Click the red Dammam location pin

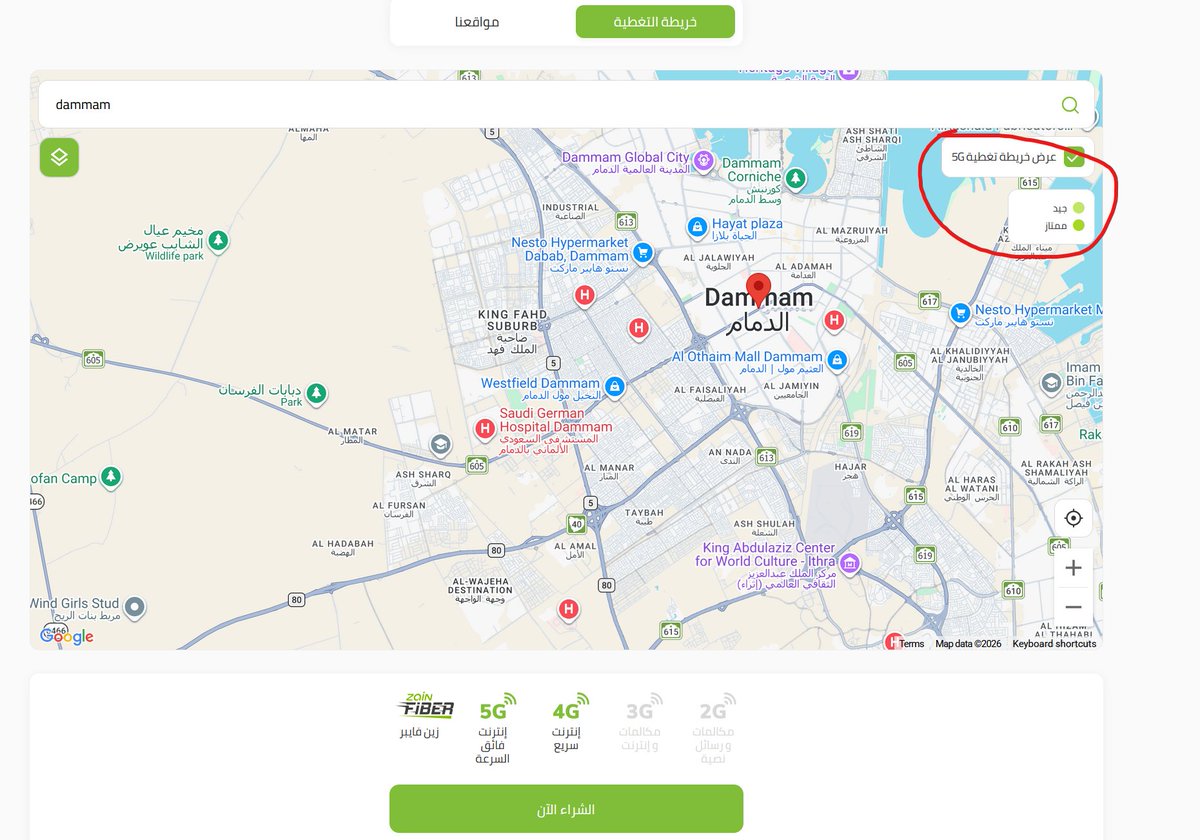pos(759,289)
